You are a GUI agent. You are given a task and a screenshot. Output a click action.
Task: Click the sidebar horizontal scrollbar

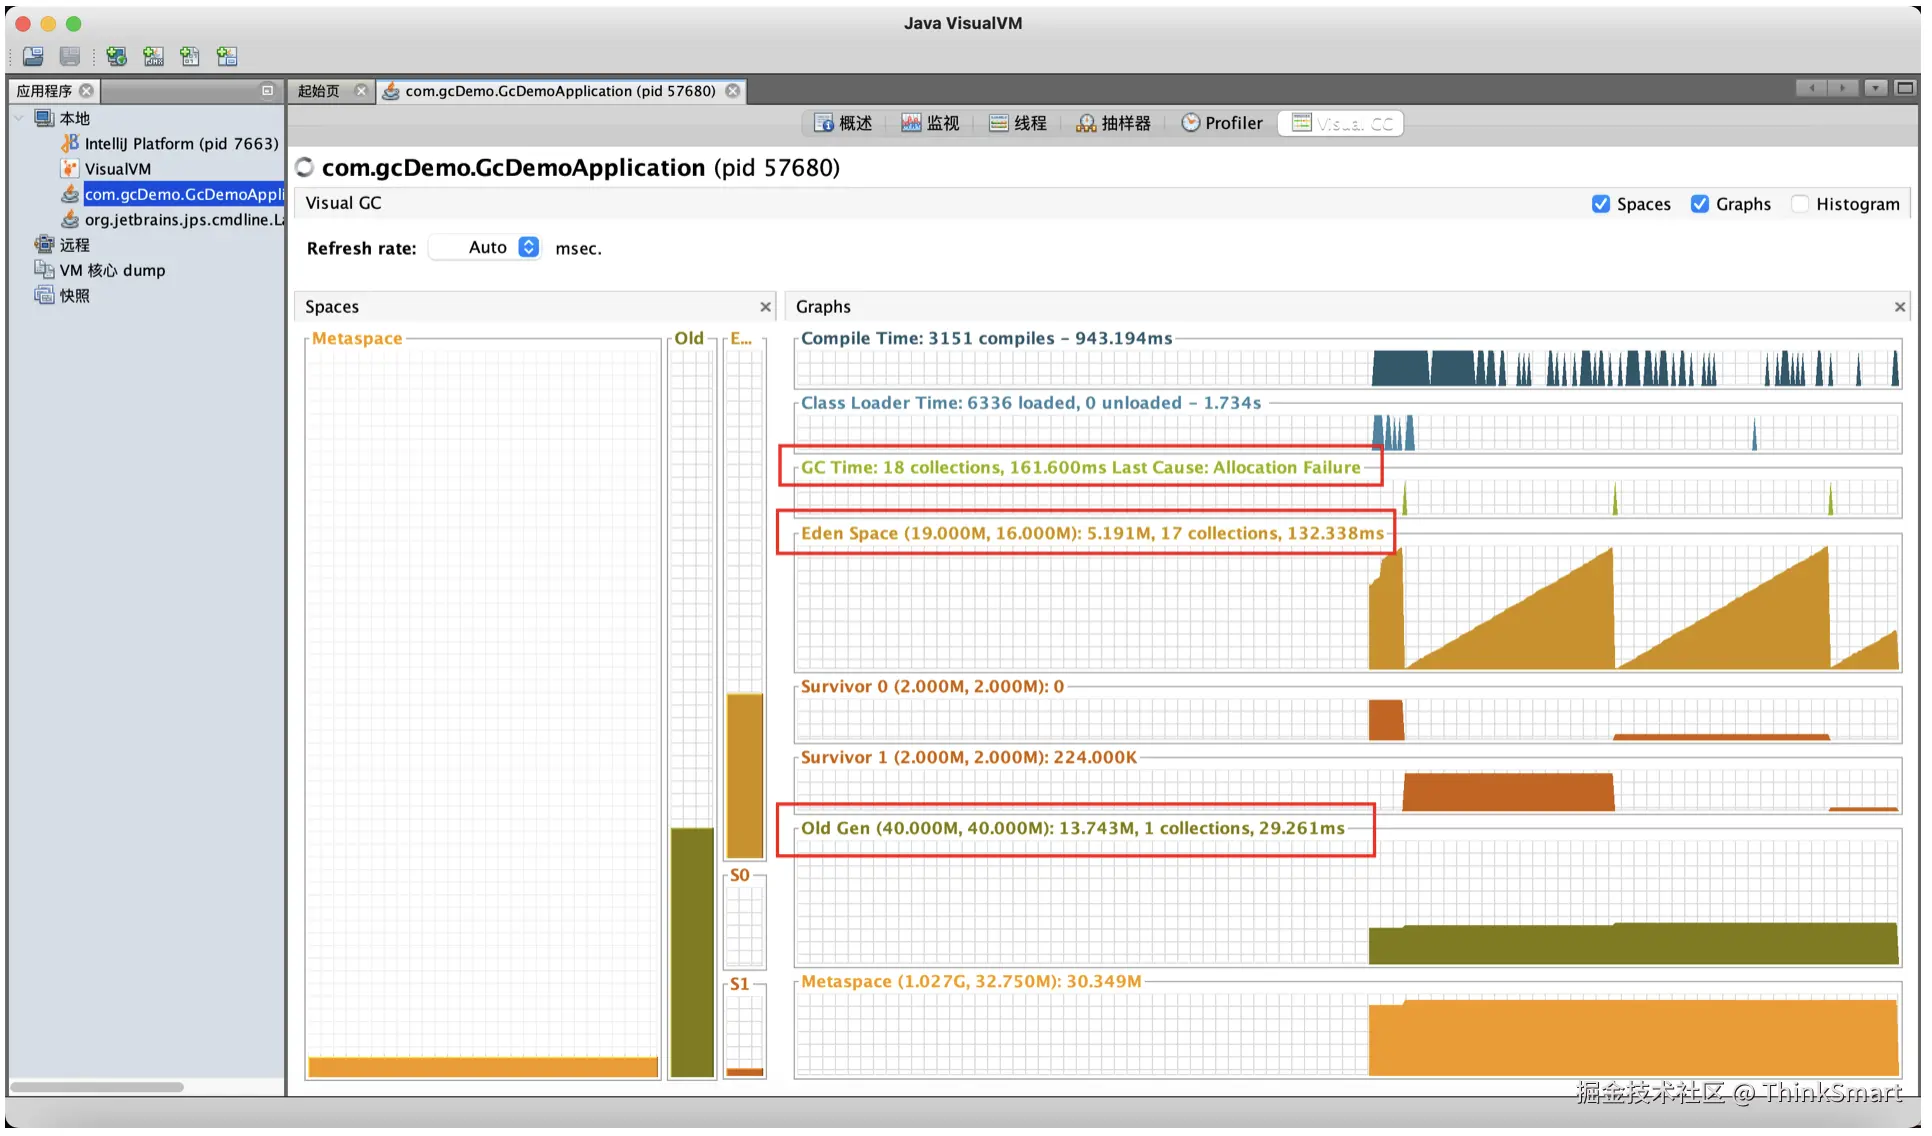point(97,1087)
